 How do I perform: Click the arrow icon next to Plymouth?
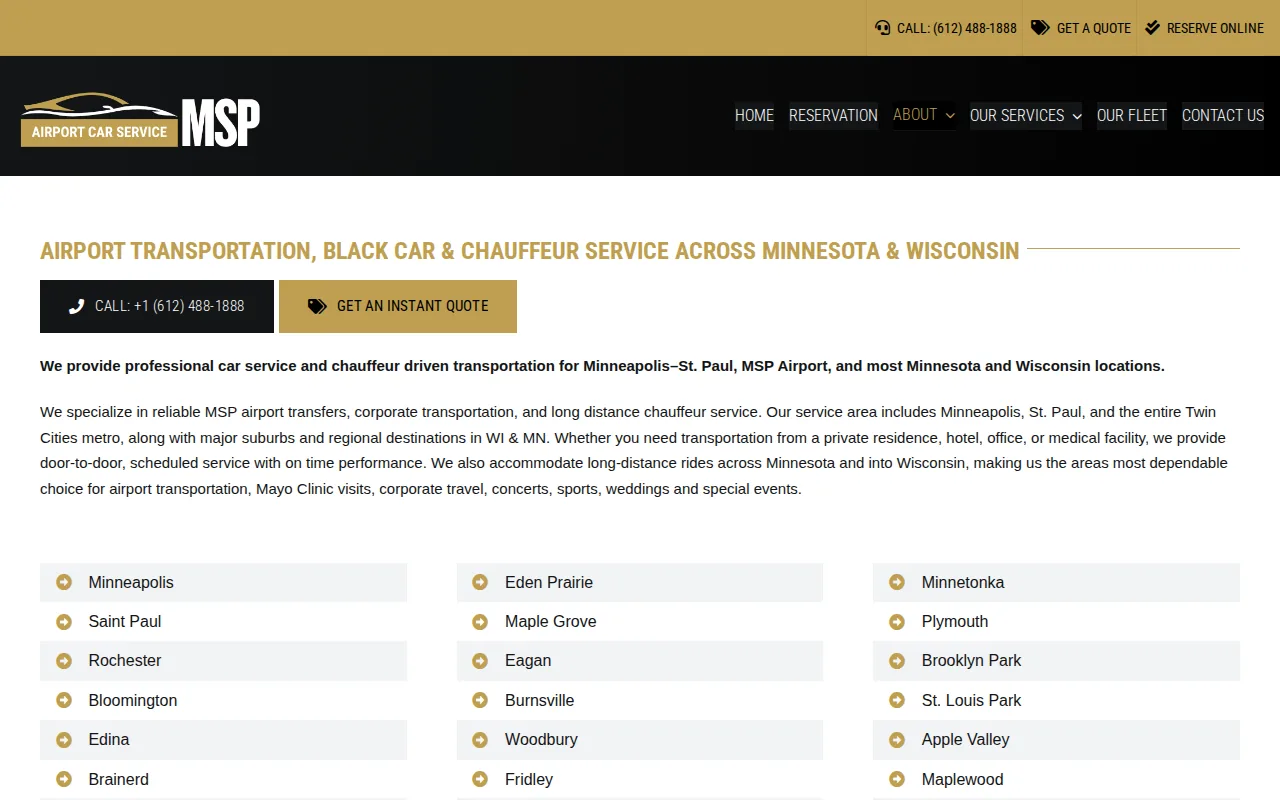coord(897,621)
